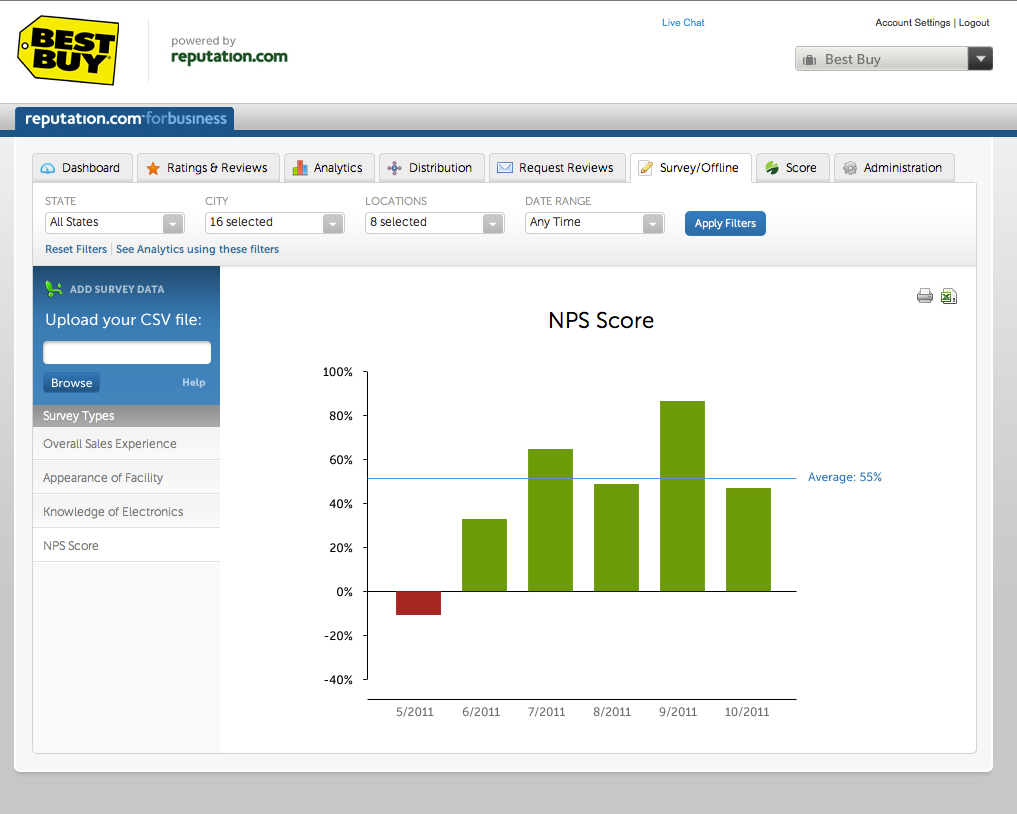
Task: Click the Request Reviews envelope icon
Action: [x=505, y=168]
